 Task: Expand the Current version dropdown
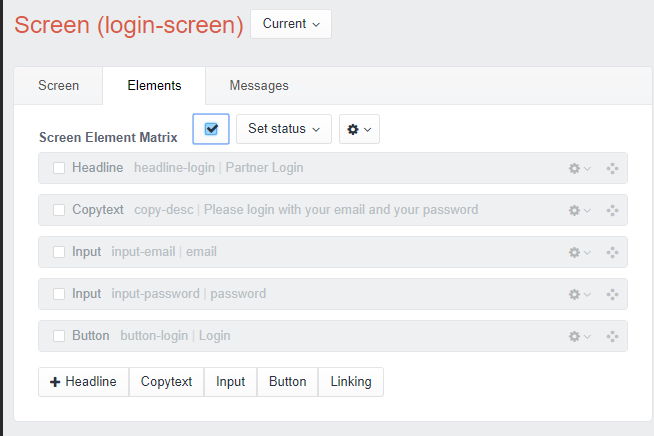pyautogui.click(x=290, y=24)
